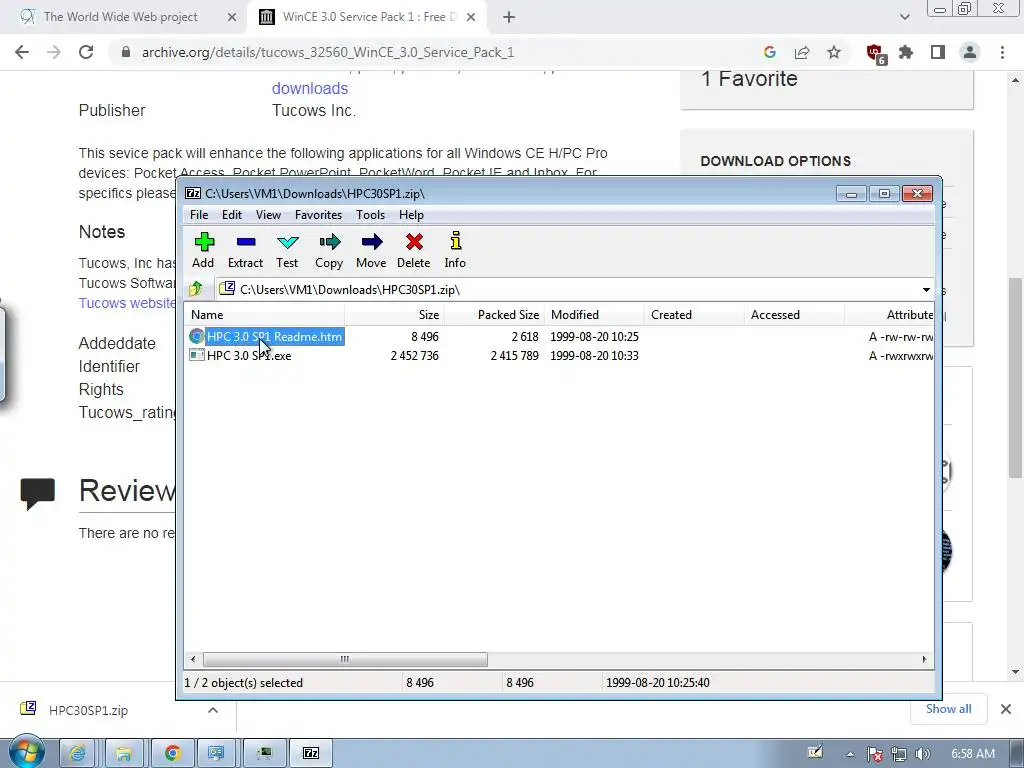Select HPC 3.0 SP1 Readme.htm file
This screenshot has width=1024, height=768.
(274, 336)
